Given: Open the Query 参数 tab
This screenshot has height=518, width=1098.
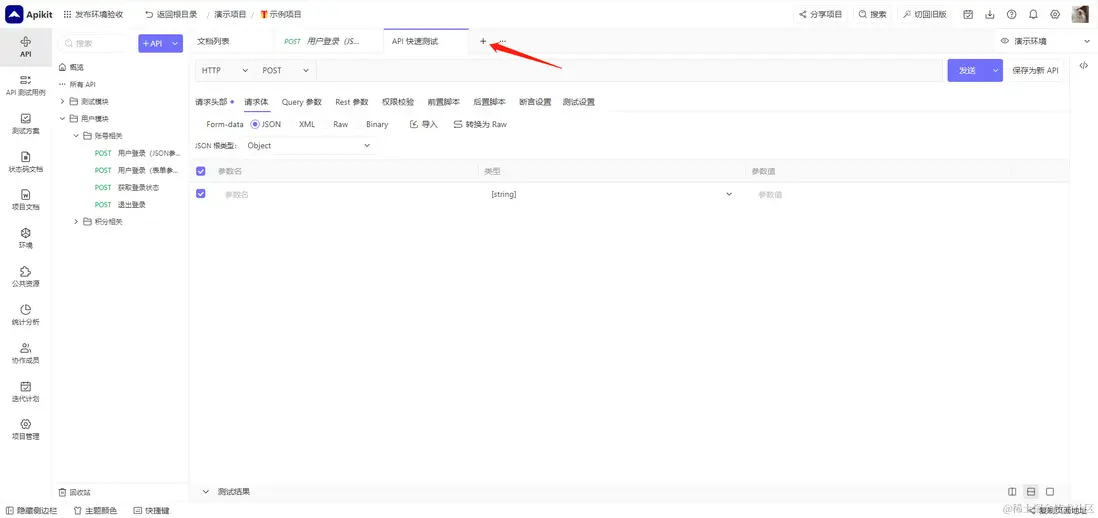Looking at the screenshot, I should pyautogui.click(x=302, y=102).
